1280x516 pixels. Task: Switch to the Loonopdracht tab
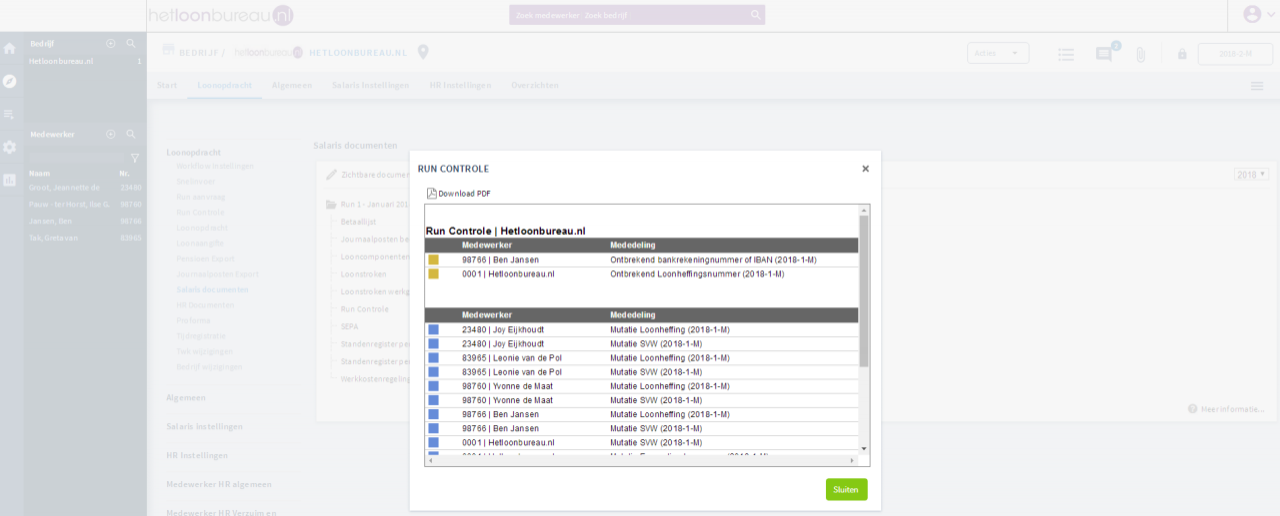(225, 85)
